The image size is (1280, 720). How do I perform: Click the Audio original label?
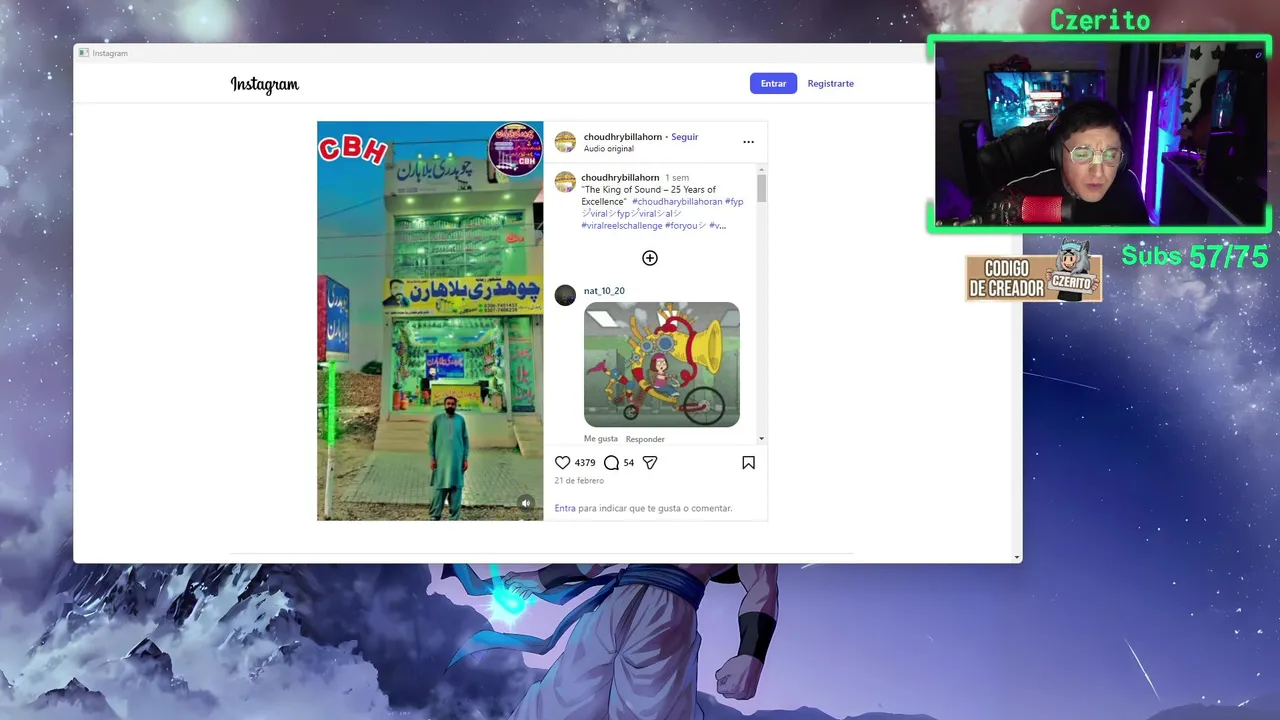point(609,149)
